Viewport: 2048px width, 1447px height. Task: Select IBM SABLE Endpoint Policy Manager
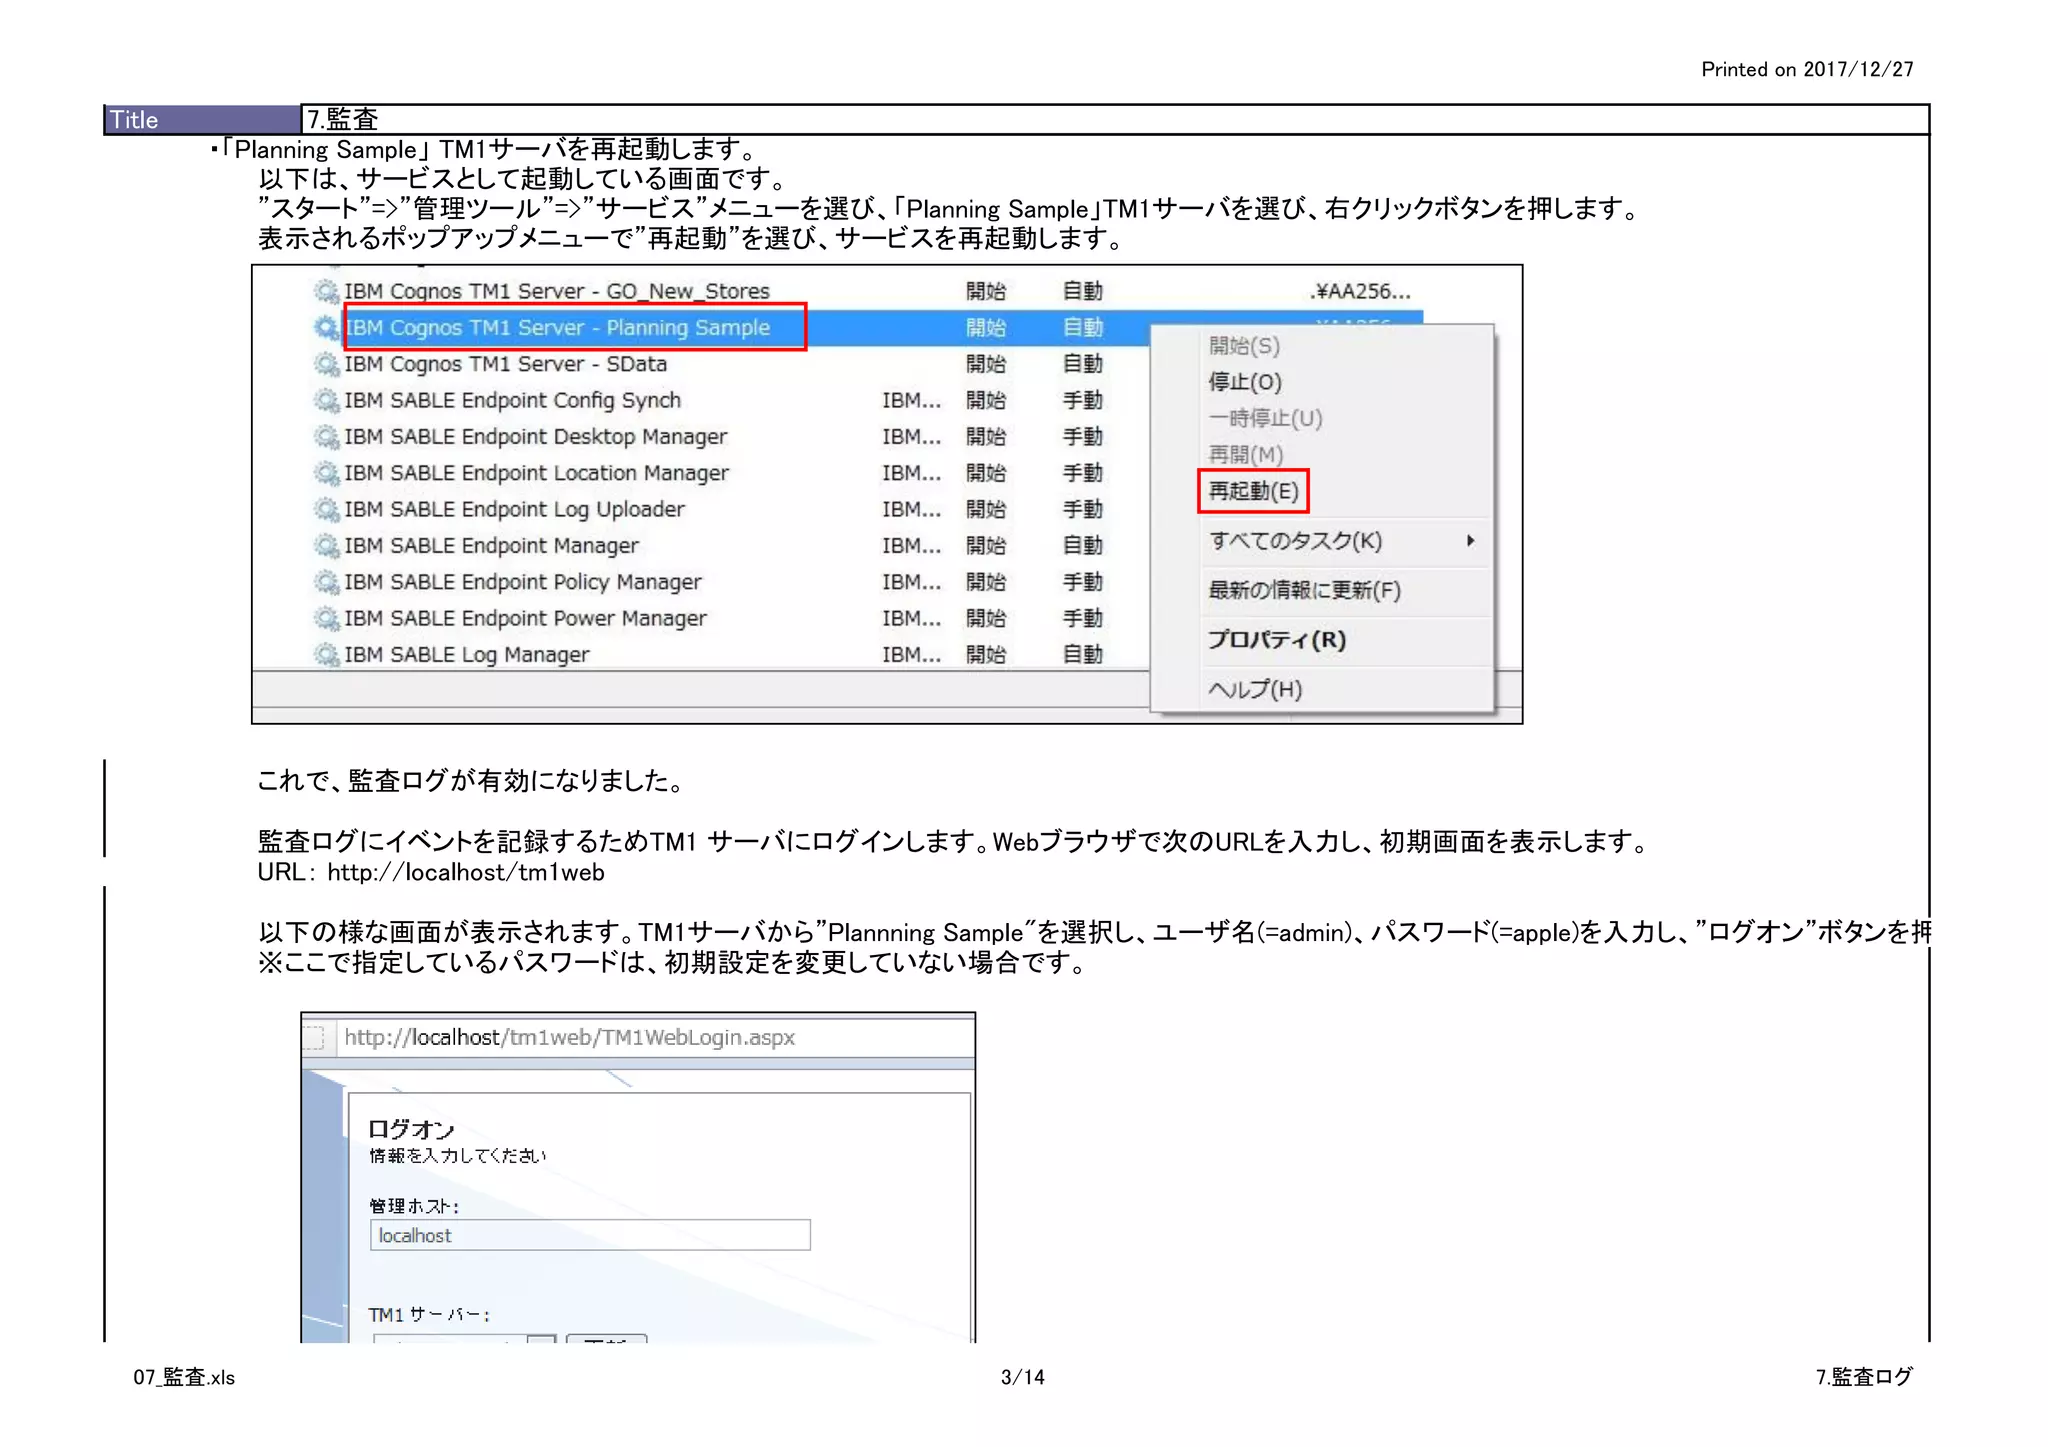(523, 582)
